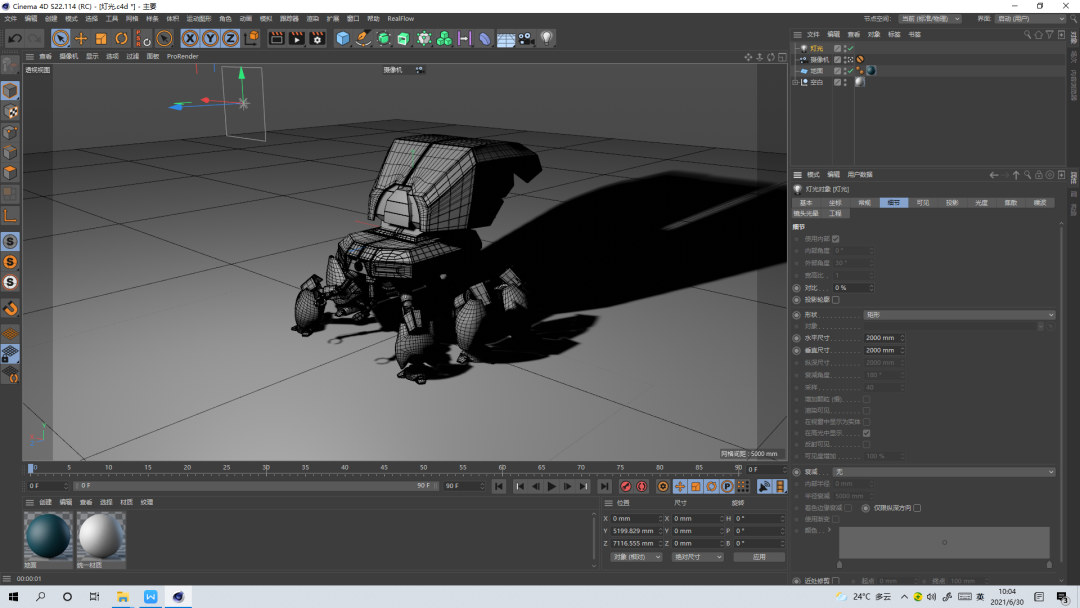The width and height of the screenshot is (1080, 608).
Task: Open the ProRender viewport menu
Action: 183,56
